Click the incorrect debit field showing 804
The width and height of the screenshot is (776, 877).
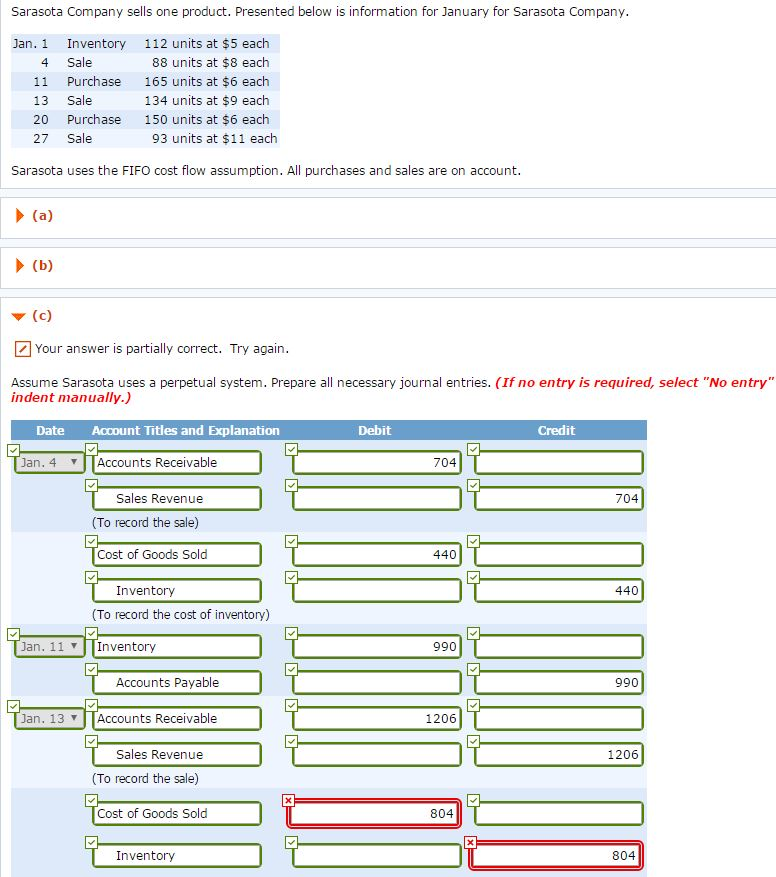374,813
